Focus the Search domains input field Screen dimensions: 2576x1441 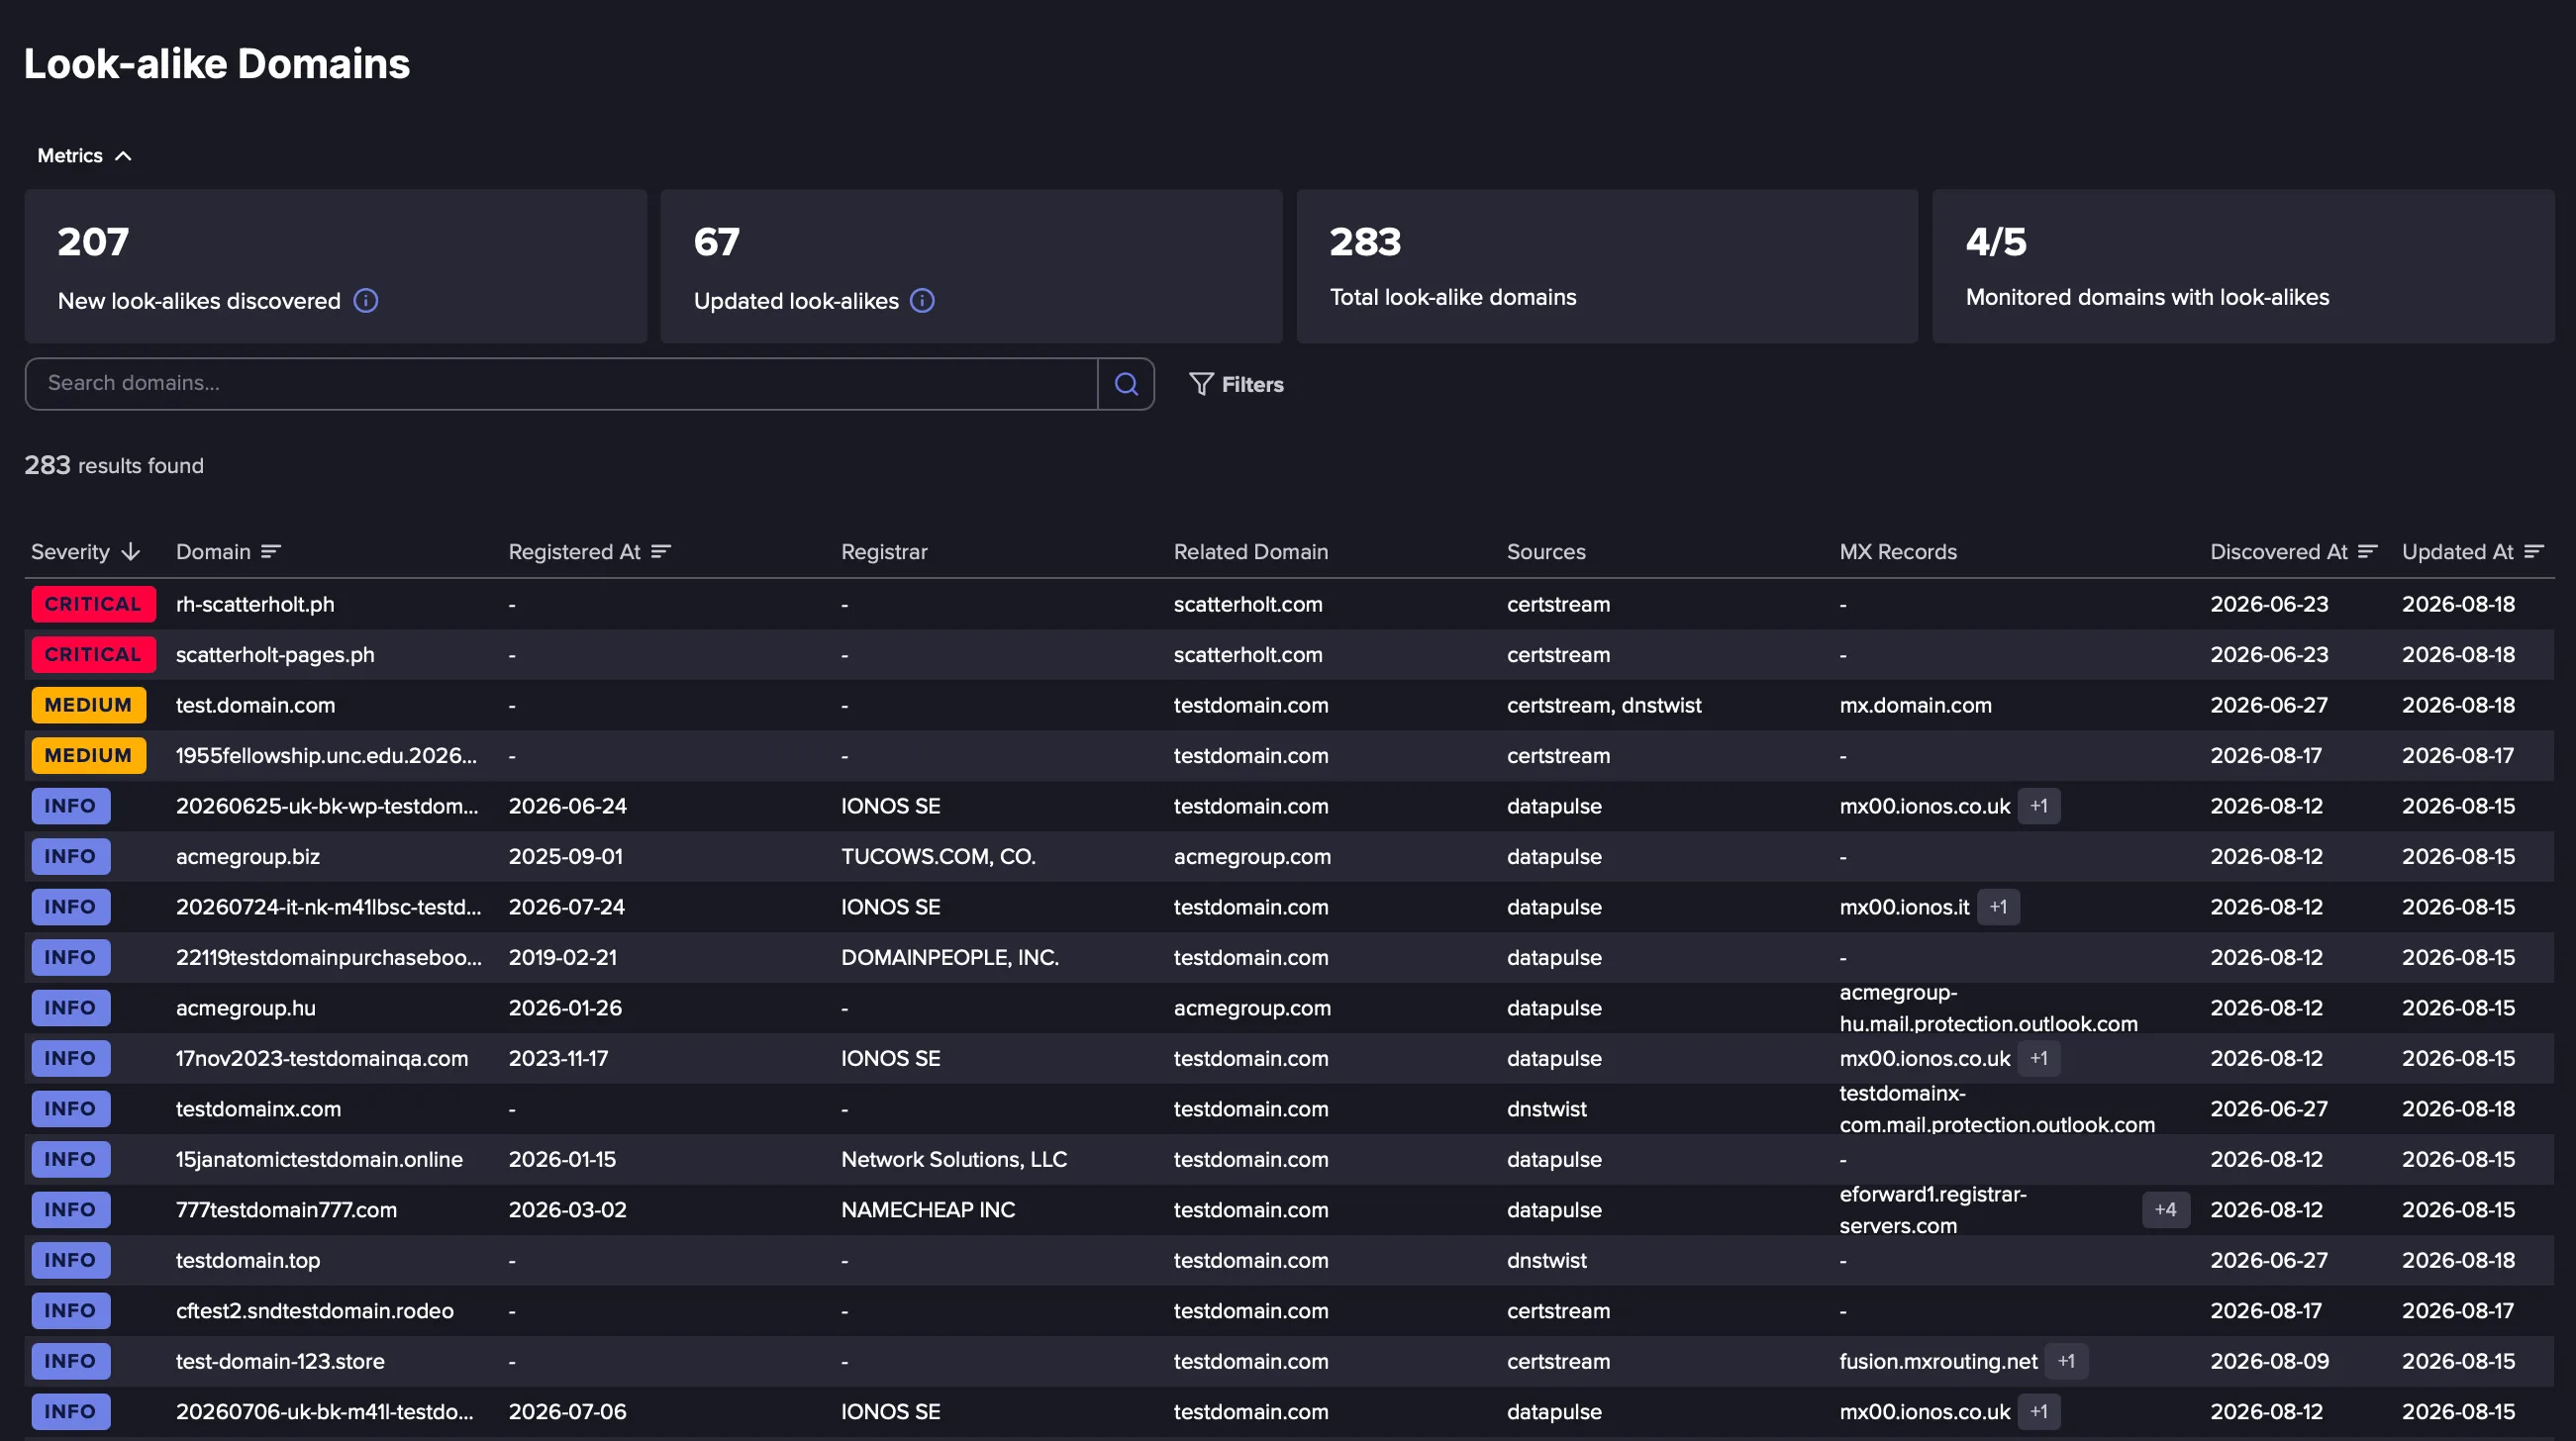click(x=561, y=384)
